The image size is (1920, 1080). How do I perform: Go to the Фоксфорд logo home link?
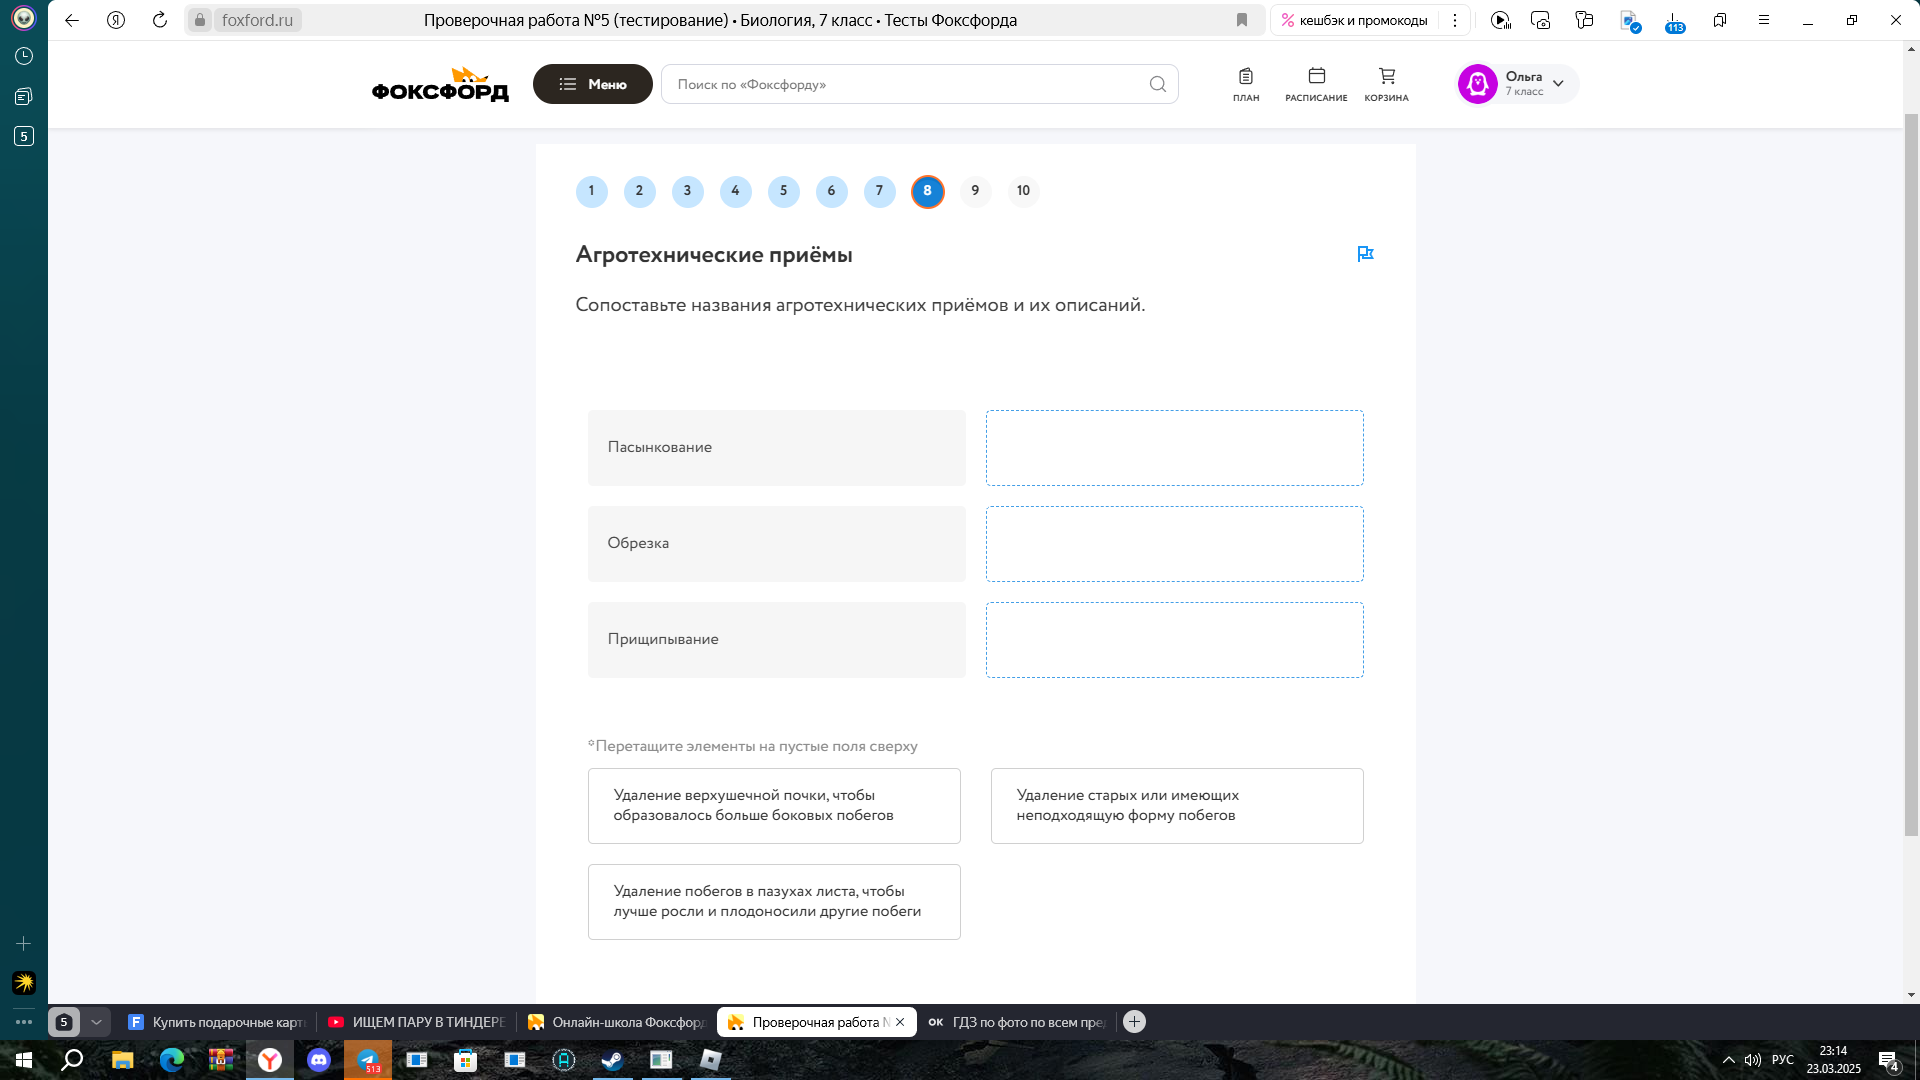(x=440, y=84)
